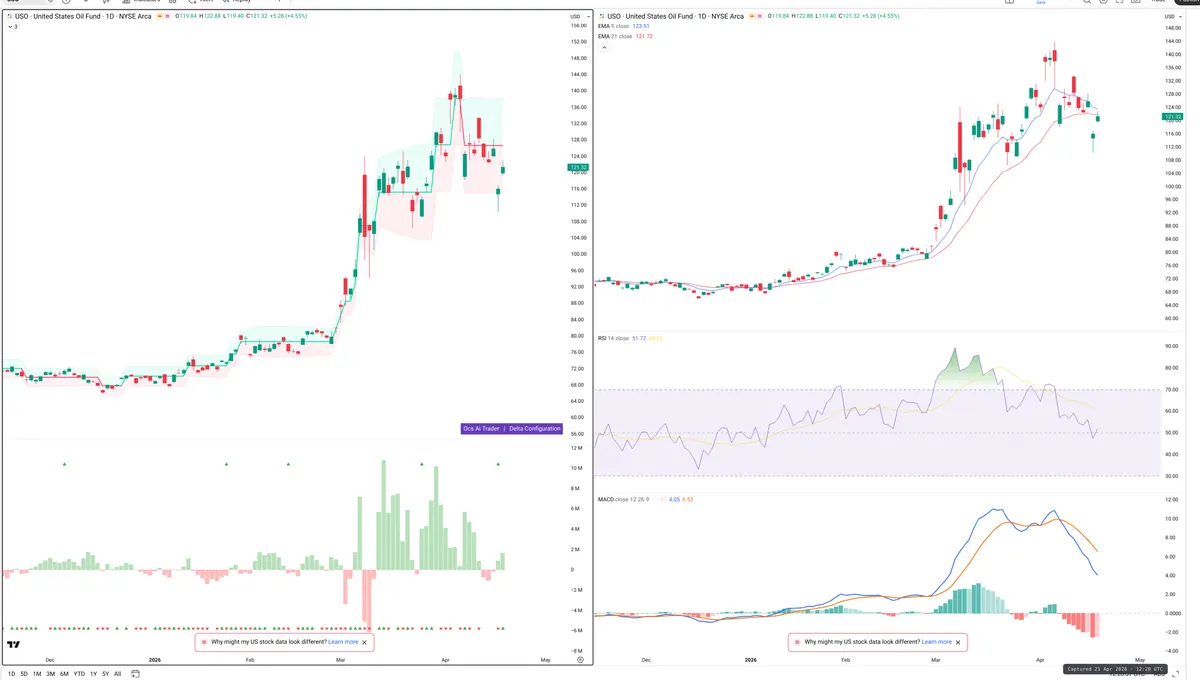
Task: Click second status icon in right chart header
Action: tap(760, 16)
